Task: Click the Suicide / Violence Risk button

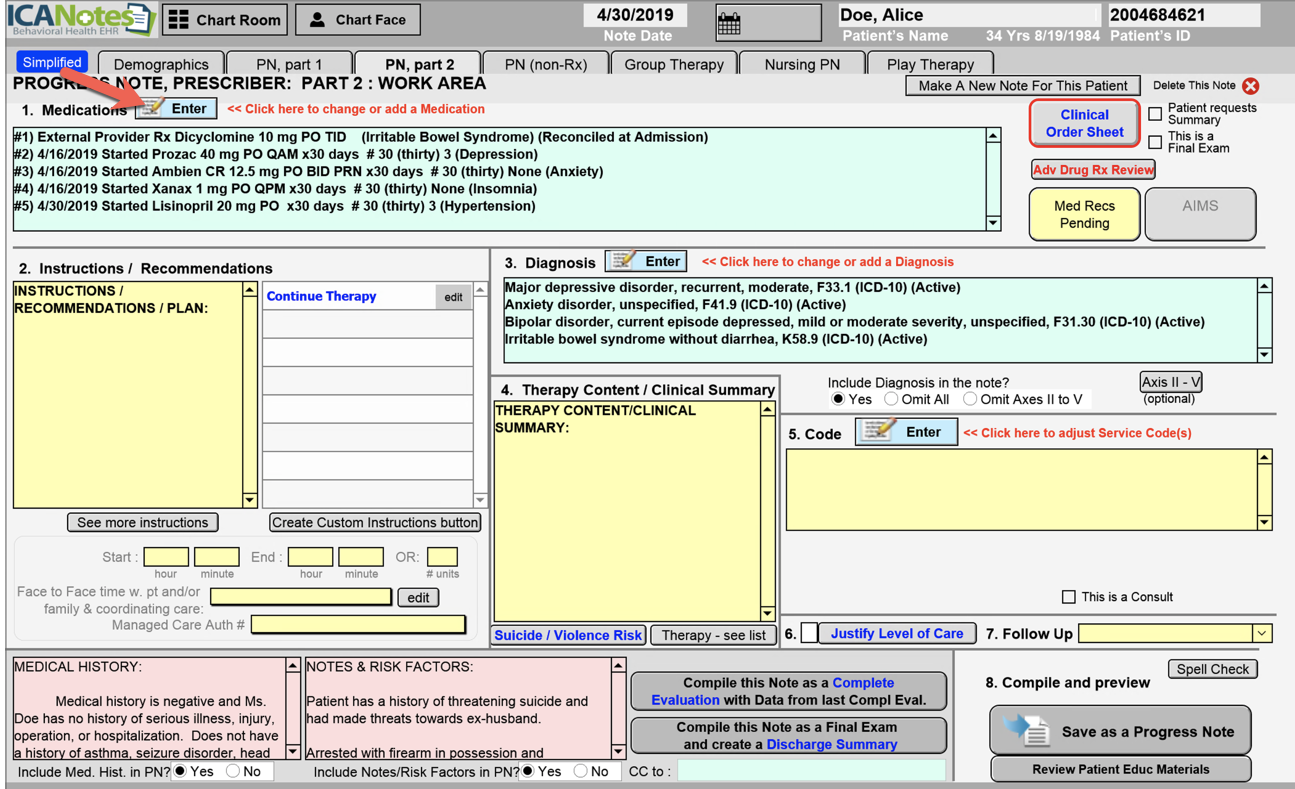Action: (x=568, y=635)
